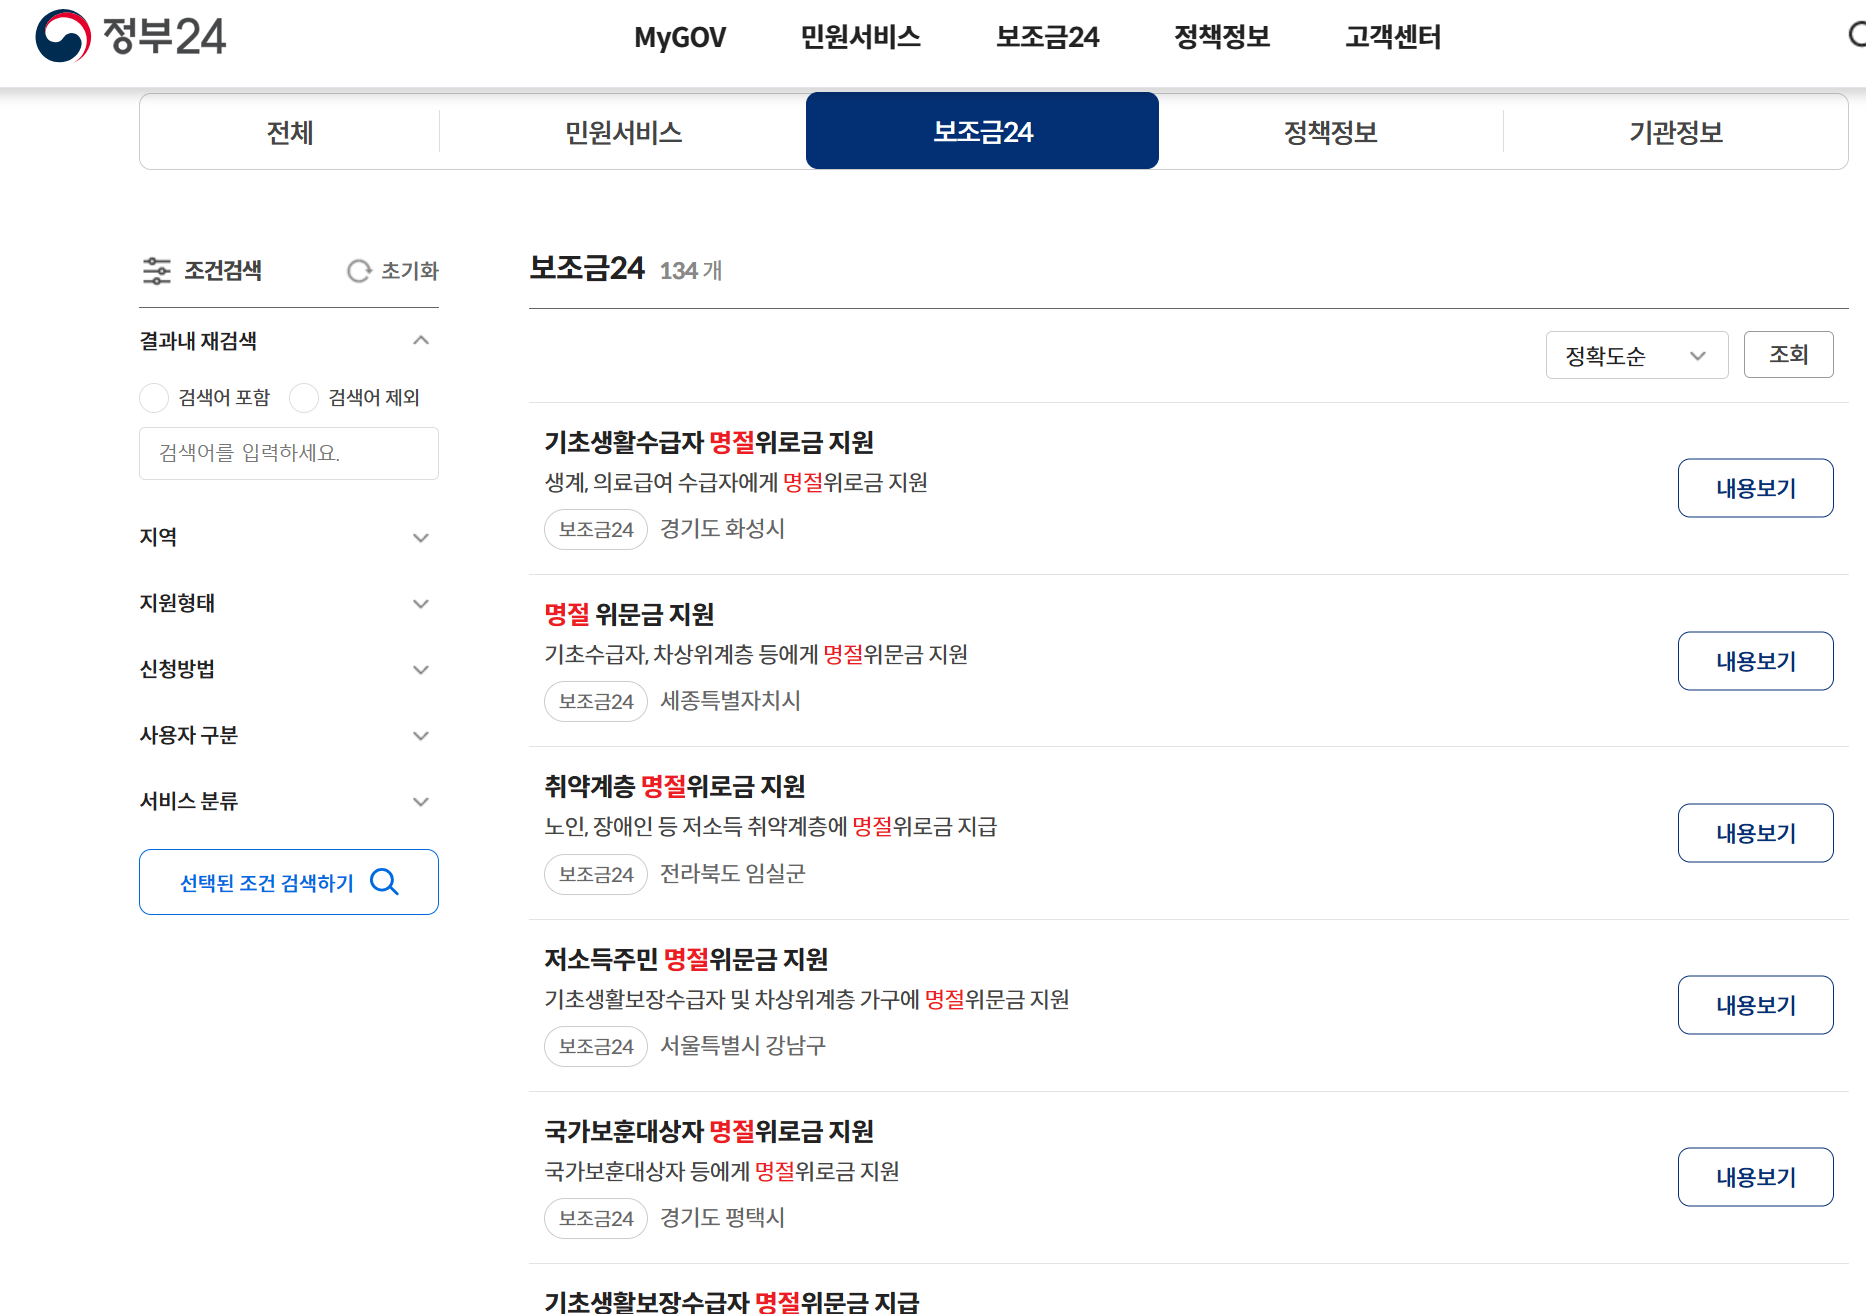This screenshot has height=1314, width=1866.
Task: Click 내용보기 for 취약계층 명절위로금 지원
Action: click(x=1755, y=833)
